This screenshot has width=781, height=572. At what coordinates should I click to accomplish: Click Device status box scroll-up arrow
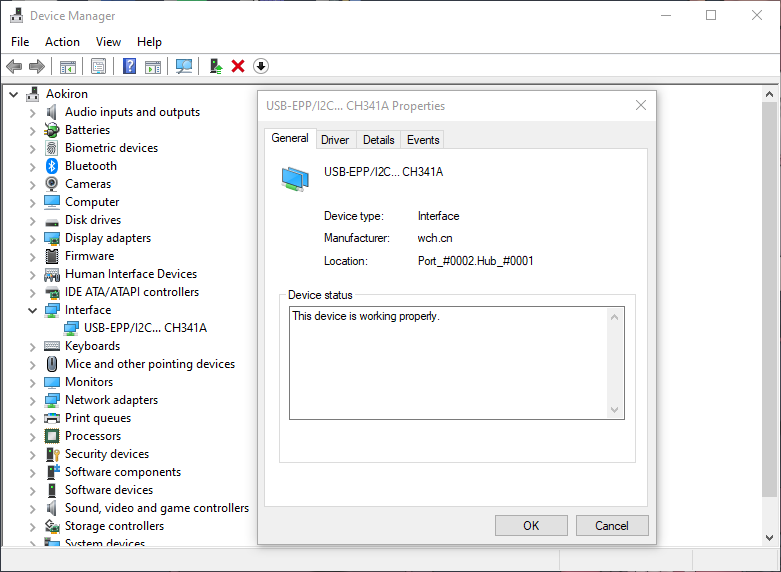(x=615, y=317)
